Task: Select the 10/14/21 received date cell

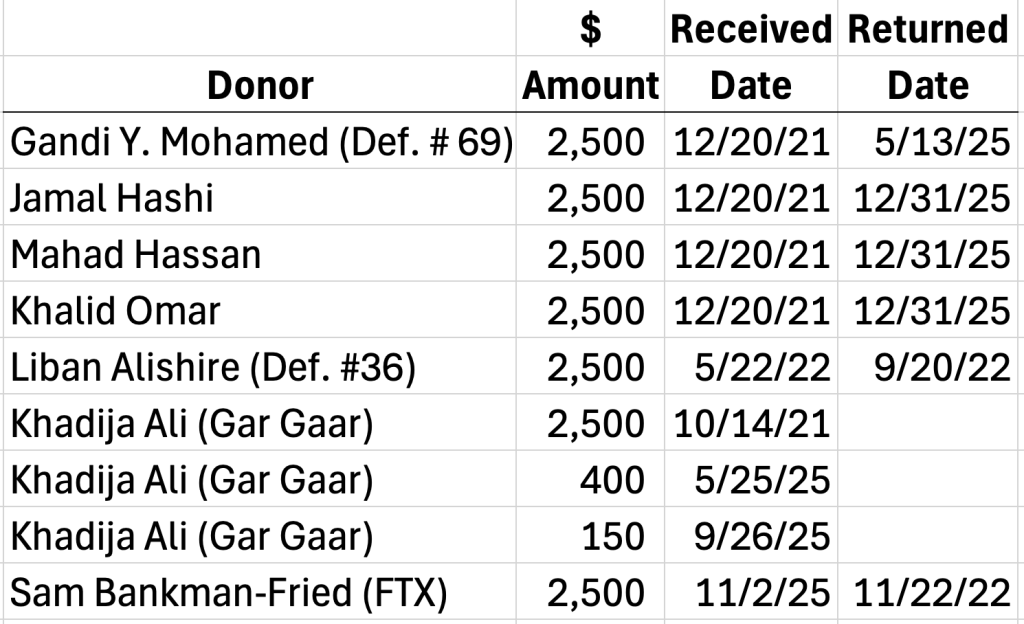Action: click(751, 422)
